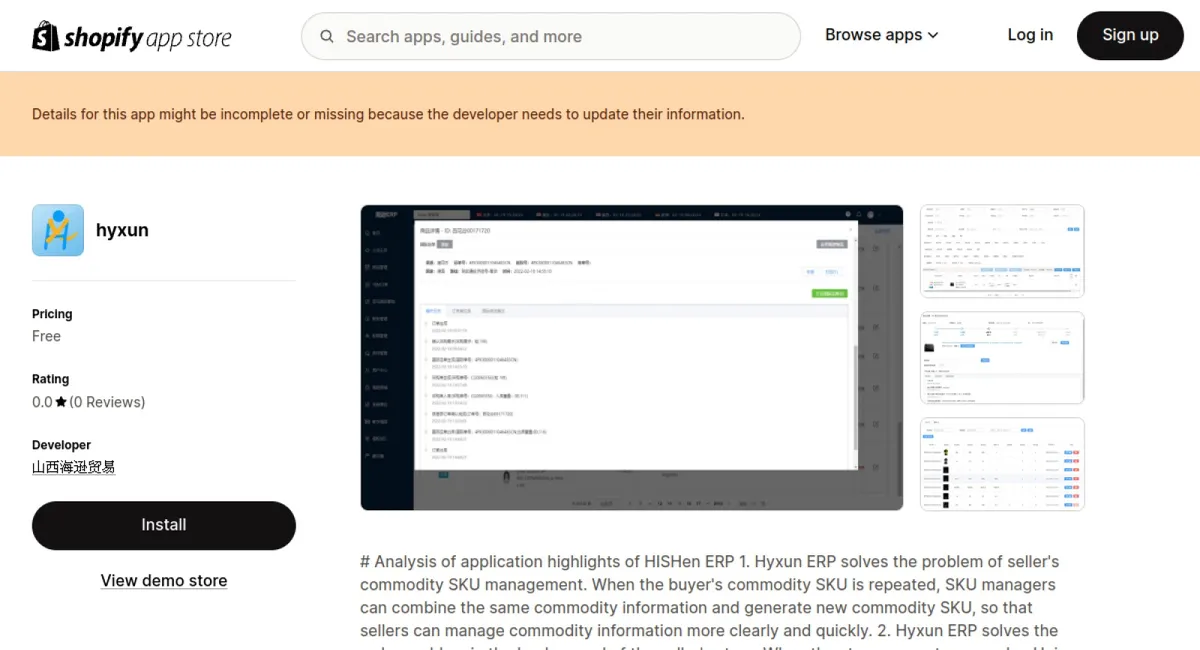Image resolution: width=1200 pixels, height=650 pixels.
Task: Click the HISHen ERP description paragraph
Action: point(710,601)
